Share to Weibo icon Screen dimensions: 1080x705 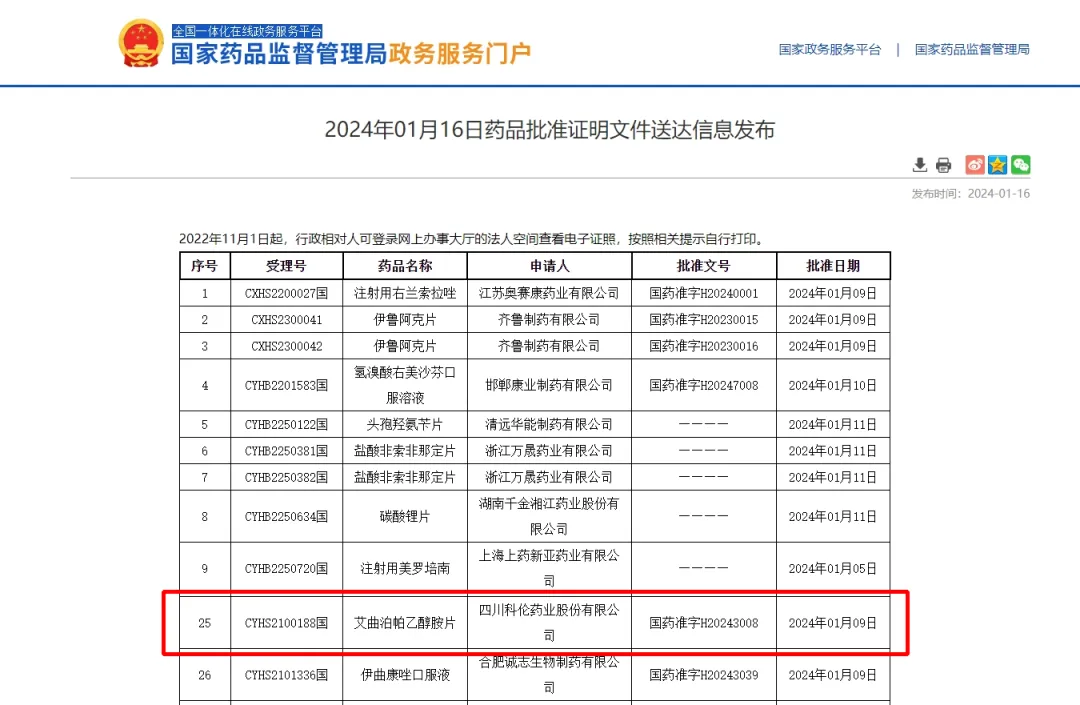[x=975, y=165]
